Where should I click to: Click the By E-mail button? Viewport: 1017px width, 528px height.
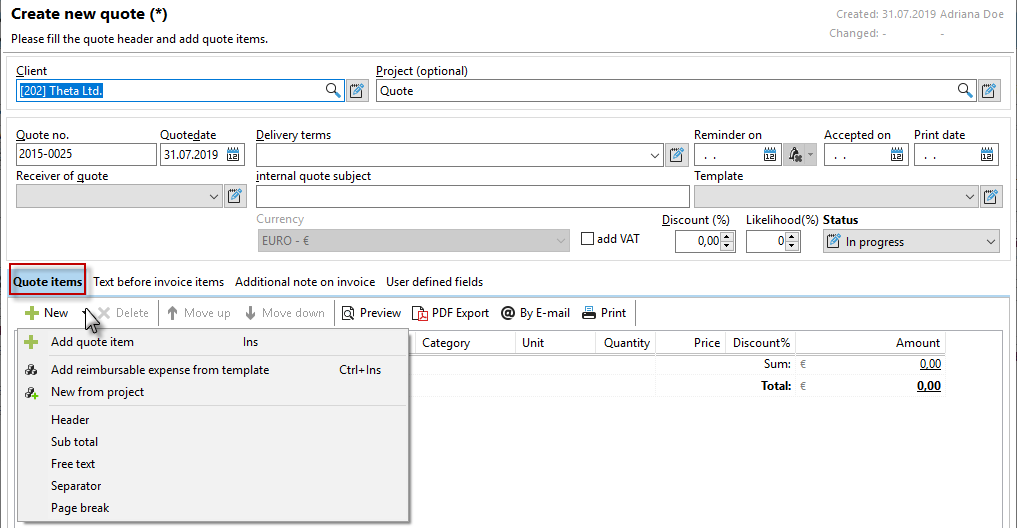[535, 313]
